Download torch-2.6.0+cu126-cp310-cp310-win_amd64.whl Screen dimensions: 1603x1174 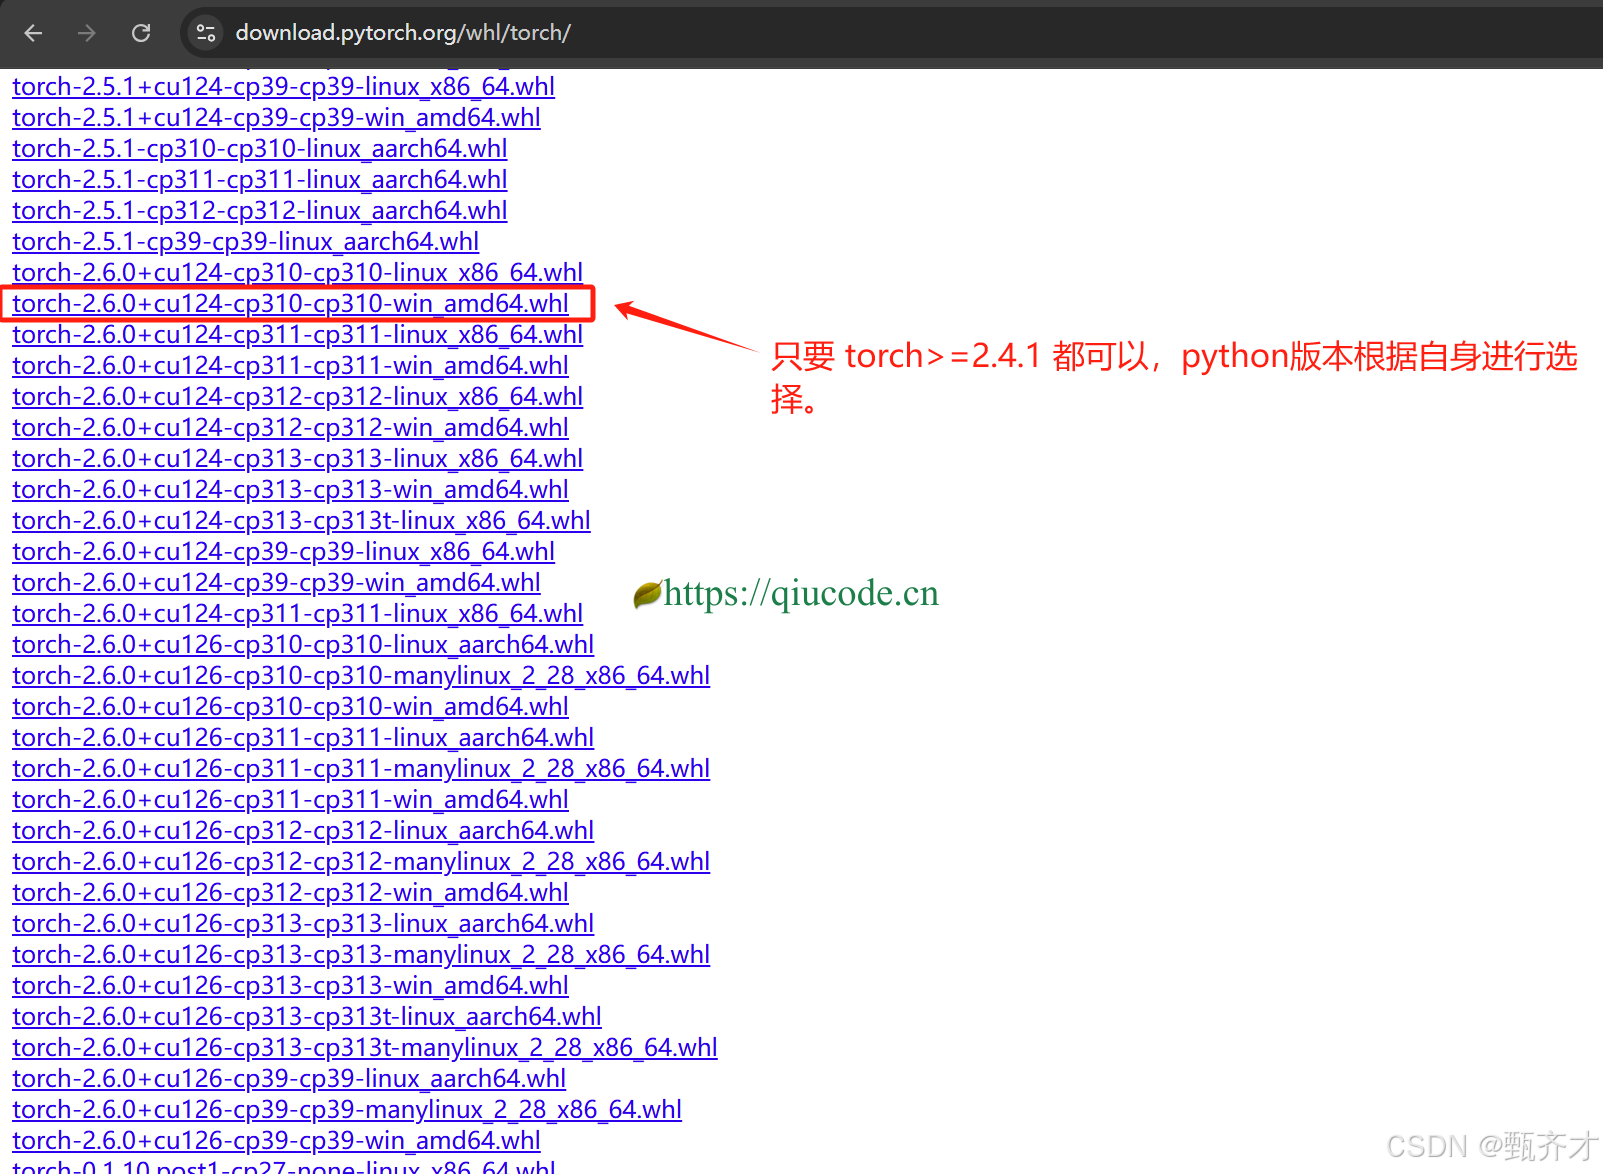click(290, 707)
